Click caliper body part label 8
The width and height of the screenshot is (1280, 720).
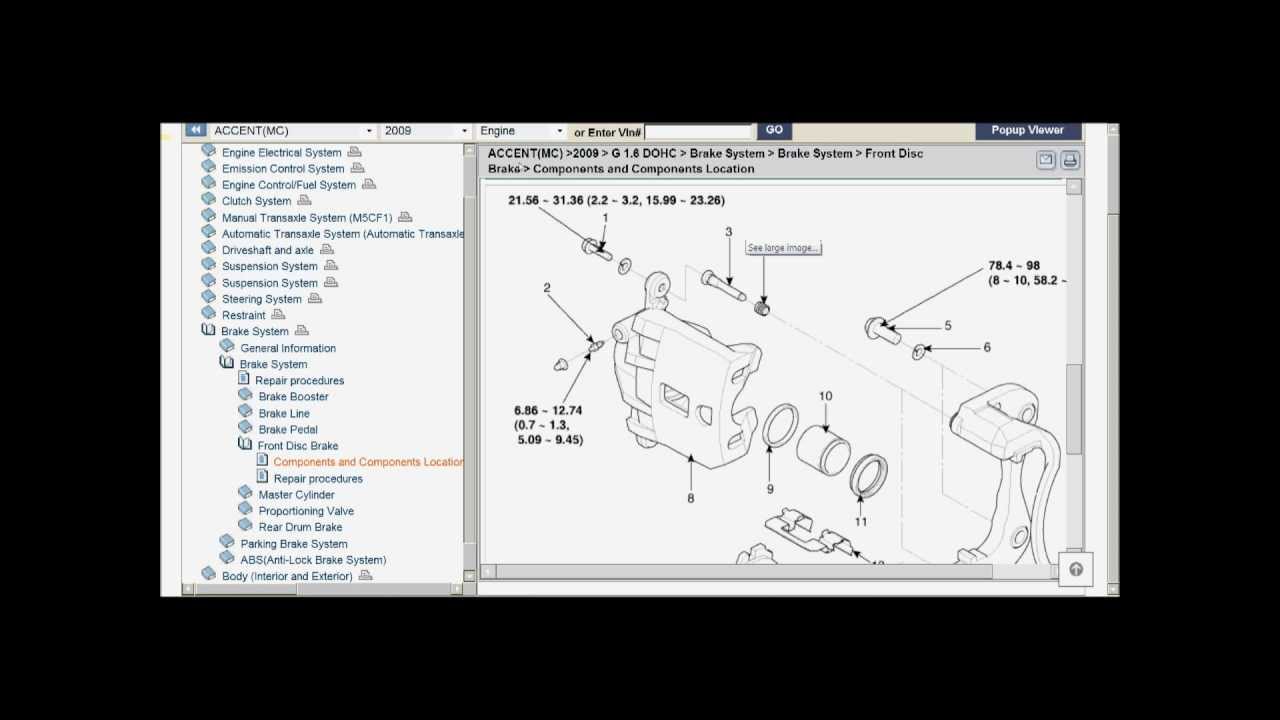(x=690, y=498)
